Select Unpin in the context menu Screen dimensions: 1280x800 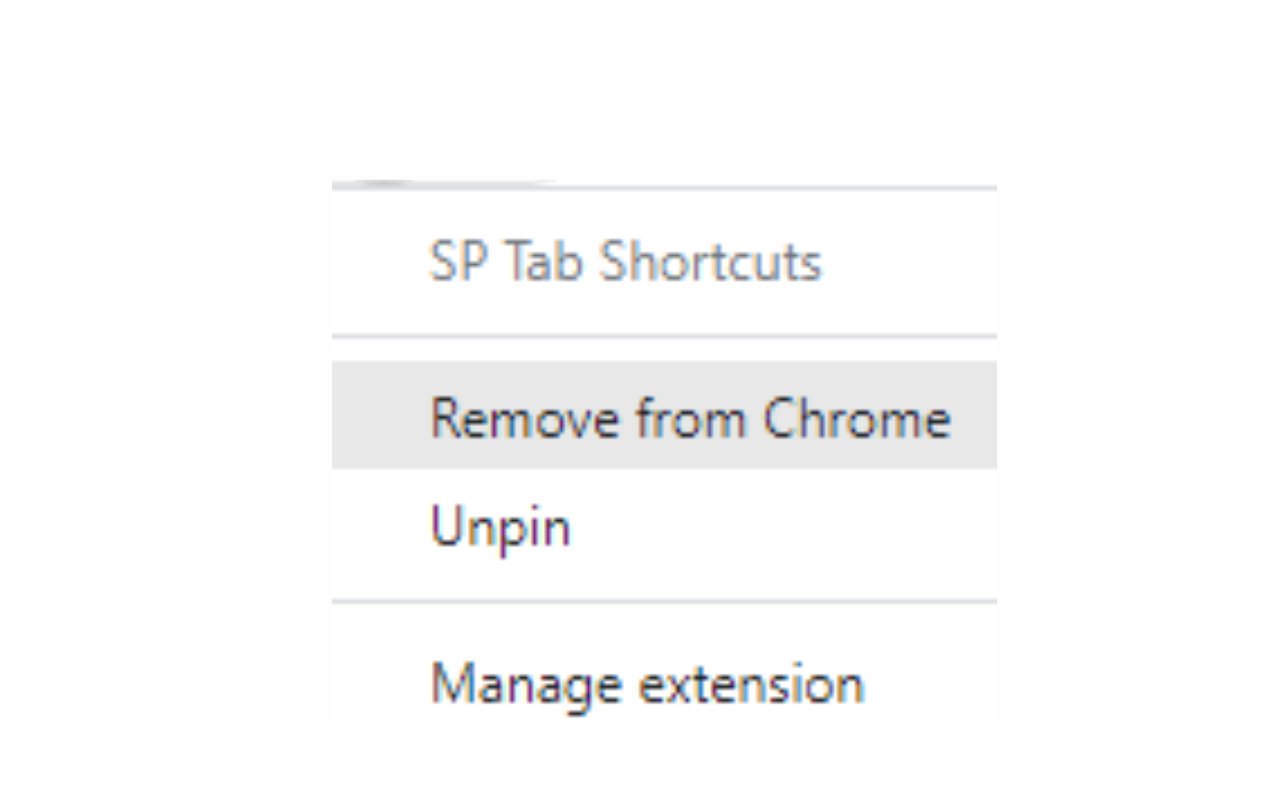pyautogui.click(x=500, y=526)
